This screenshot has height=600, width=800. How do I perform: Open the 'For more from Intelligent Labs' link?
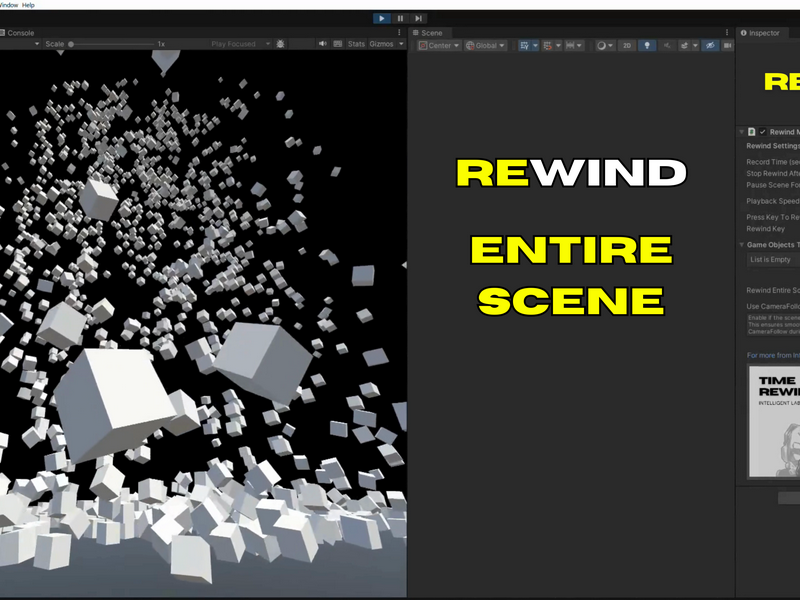point(773,355)
